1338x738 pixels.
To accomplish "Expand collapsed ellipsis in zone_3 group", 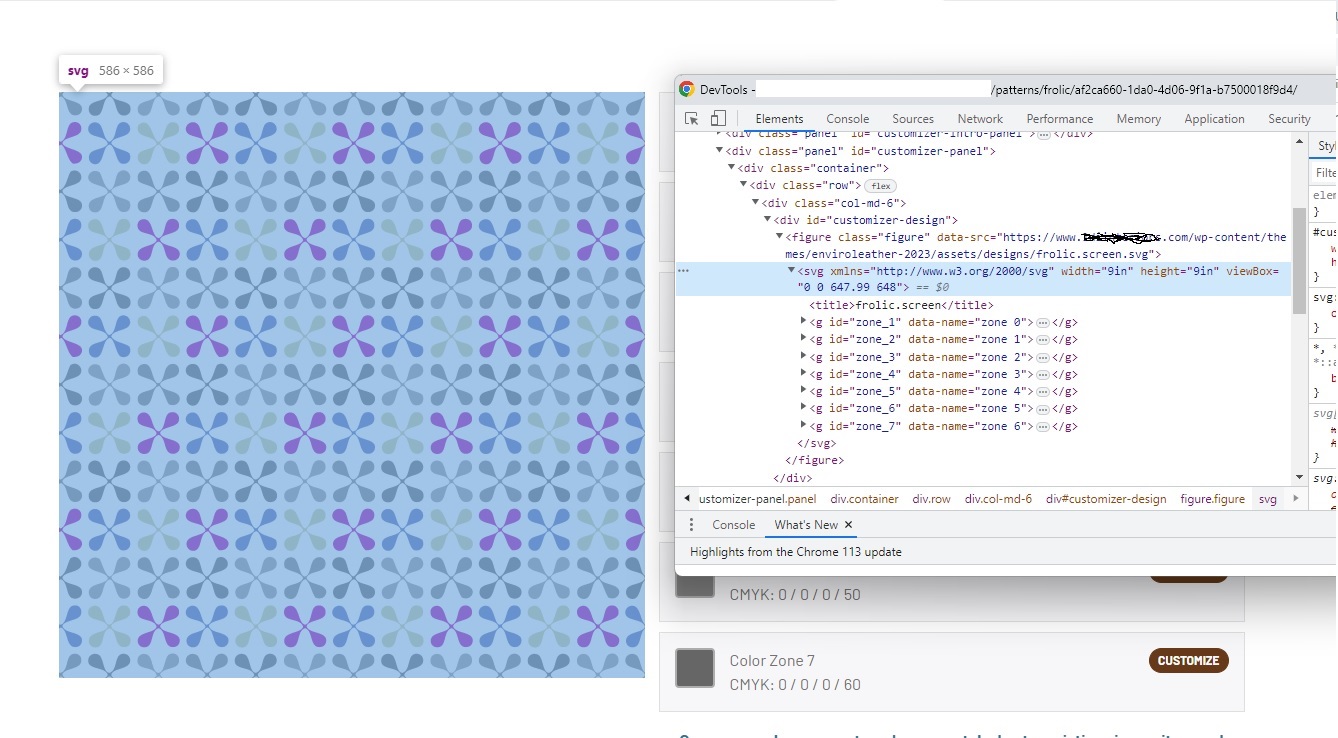I will tap(1042, 357).
